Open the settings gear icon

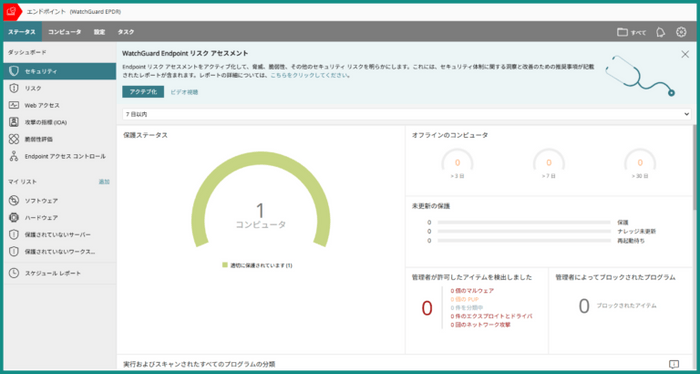coord(681,32)
